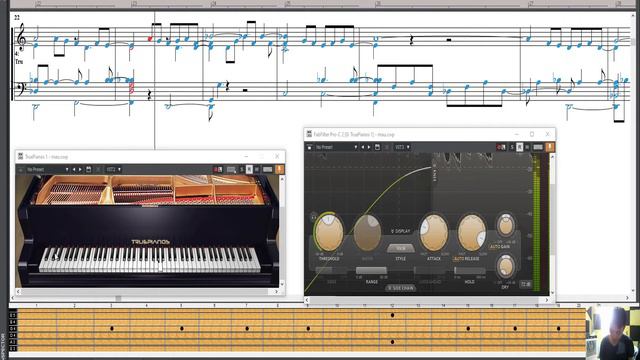This screenshot has width=640, height=360.
Task: Save preset in FabFilter window
Action: click(x=378, y=147)
